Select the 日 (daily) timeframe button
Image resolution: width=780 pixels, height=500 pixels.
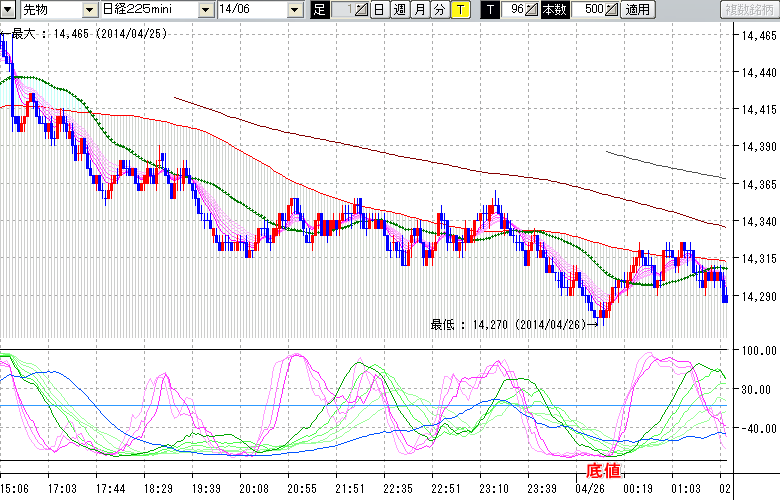coord(379,10)
